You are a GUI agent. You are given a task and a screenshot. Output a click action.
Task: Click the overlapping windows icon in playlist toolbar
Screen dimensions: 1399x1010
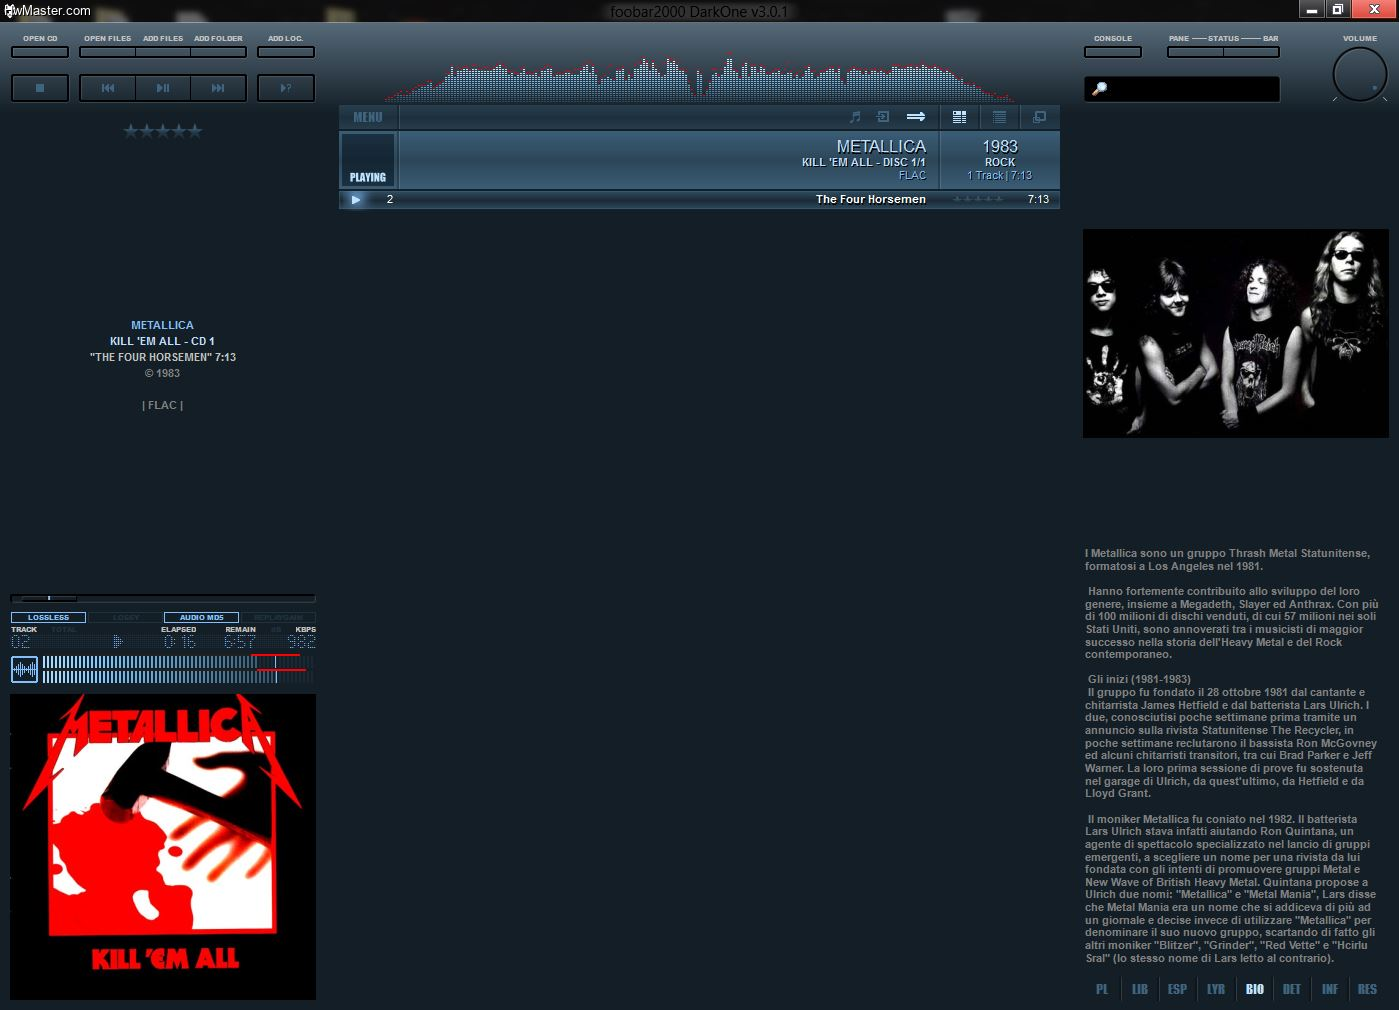pyautogui.click(x=1040, y=117)
